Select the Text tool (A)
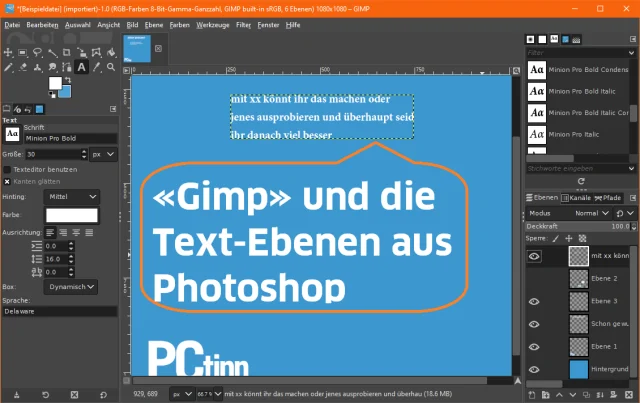The height and width of the screenshot is (403, 640). click(82, 67)
